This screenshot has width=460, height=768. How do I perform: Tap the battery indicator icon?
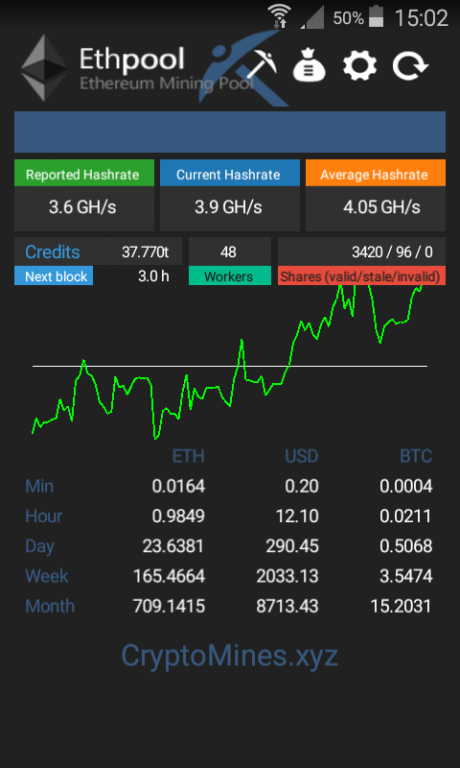[x=376, y=17]
